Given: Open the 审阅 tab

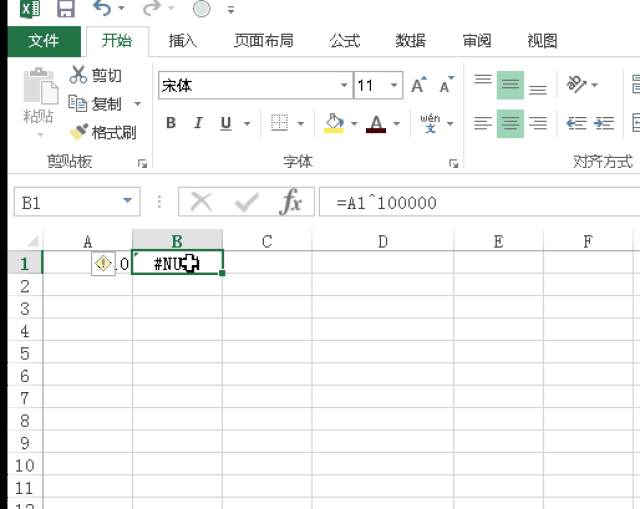Looking at the screenshot, I should click(477, 41).
